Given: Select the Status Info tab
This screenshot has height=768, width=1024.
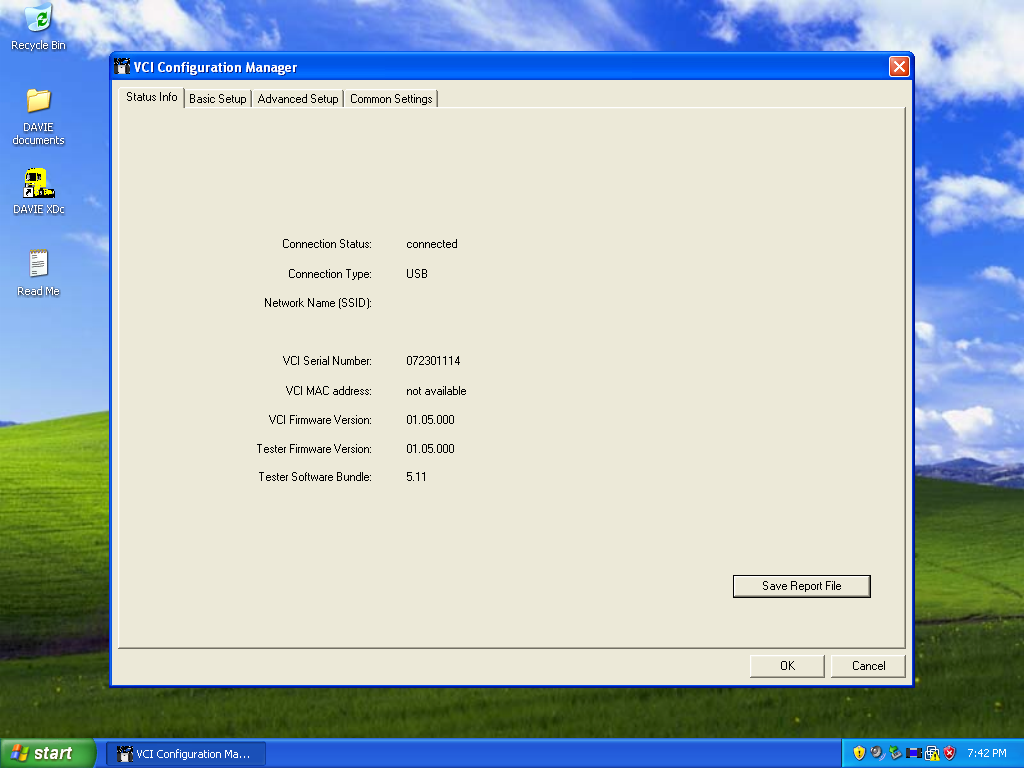Looking at the screenshot, I should point(152,97).
